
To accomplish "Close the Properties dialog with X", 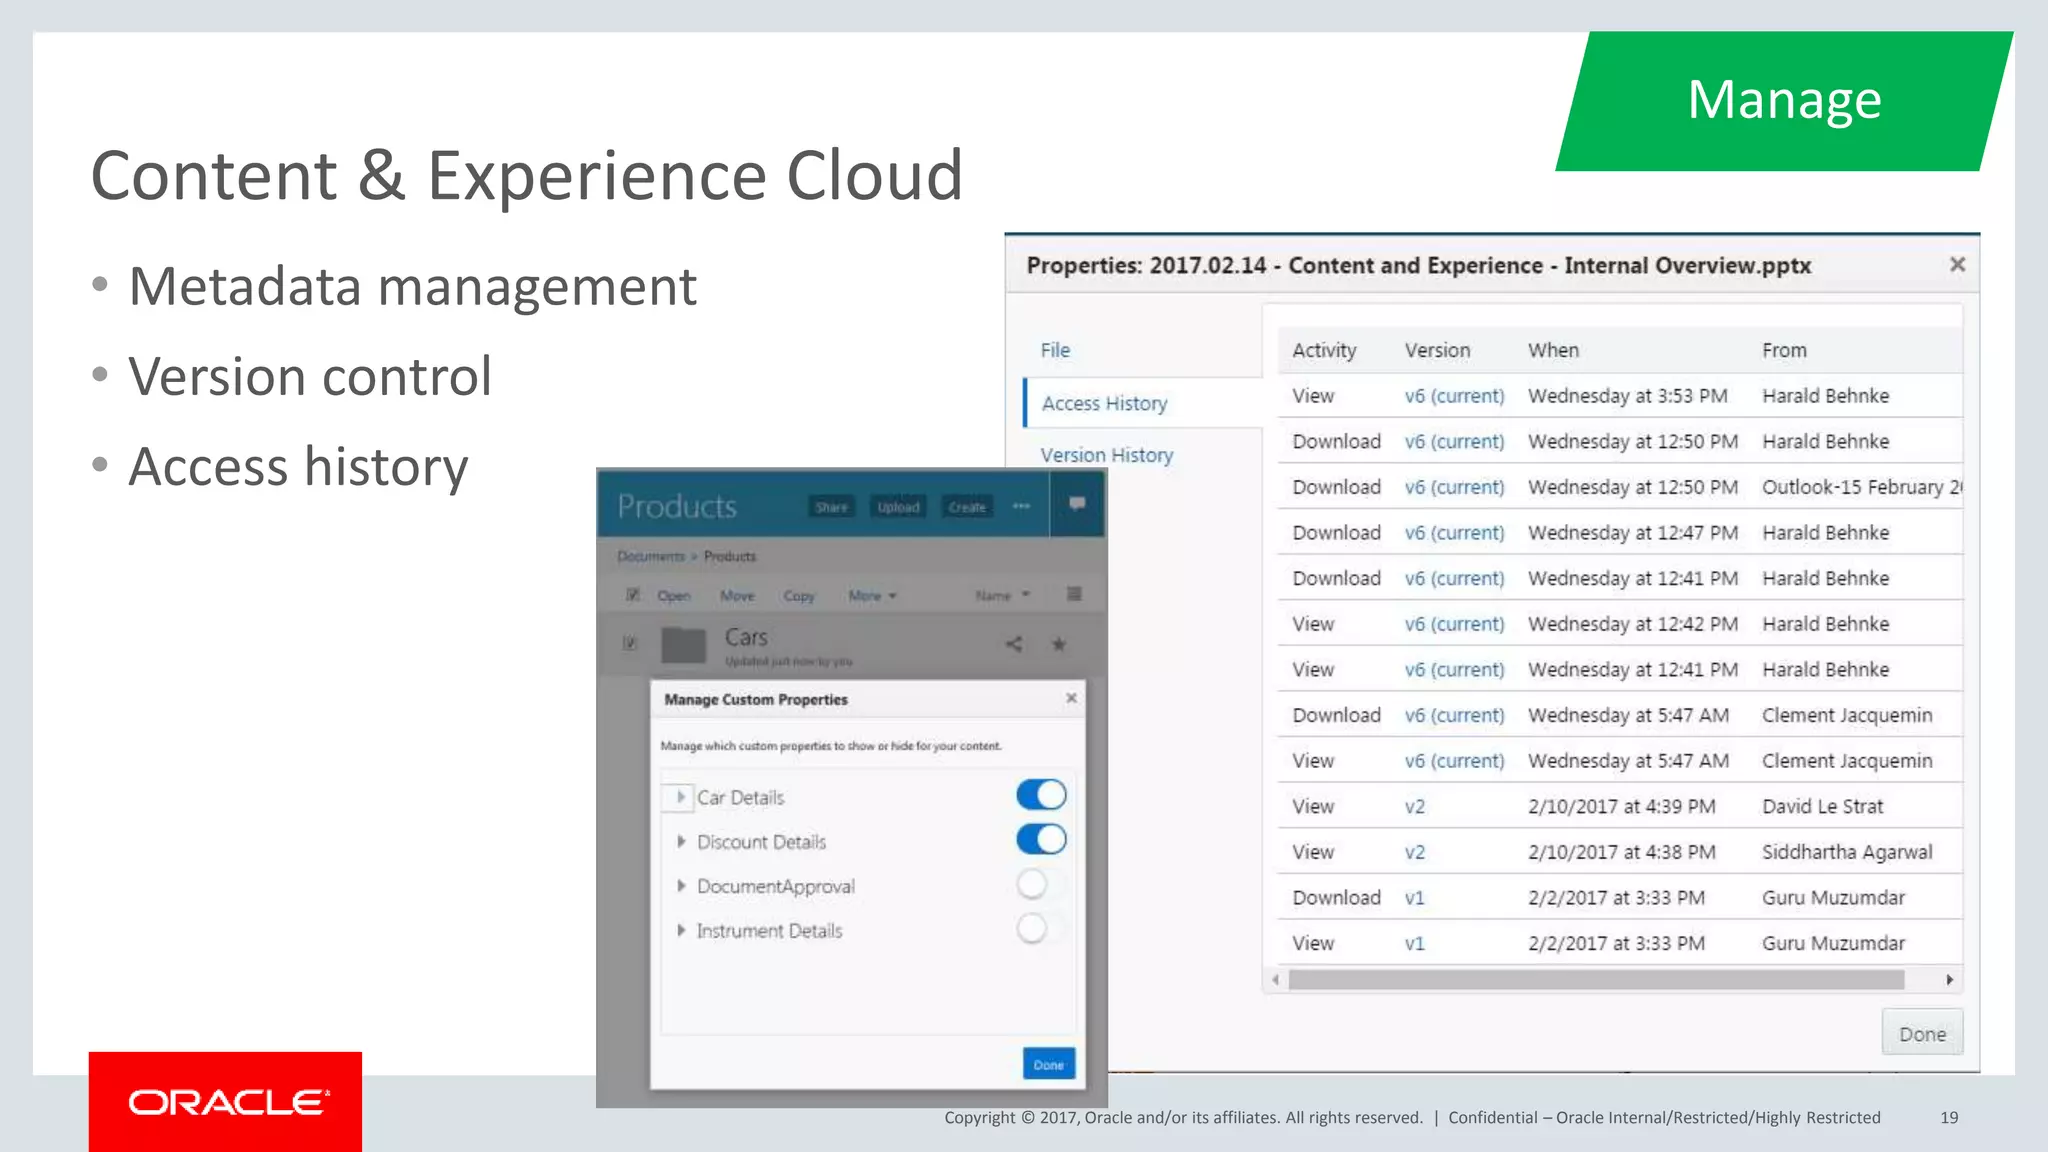I will 1957,264.
